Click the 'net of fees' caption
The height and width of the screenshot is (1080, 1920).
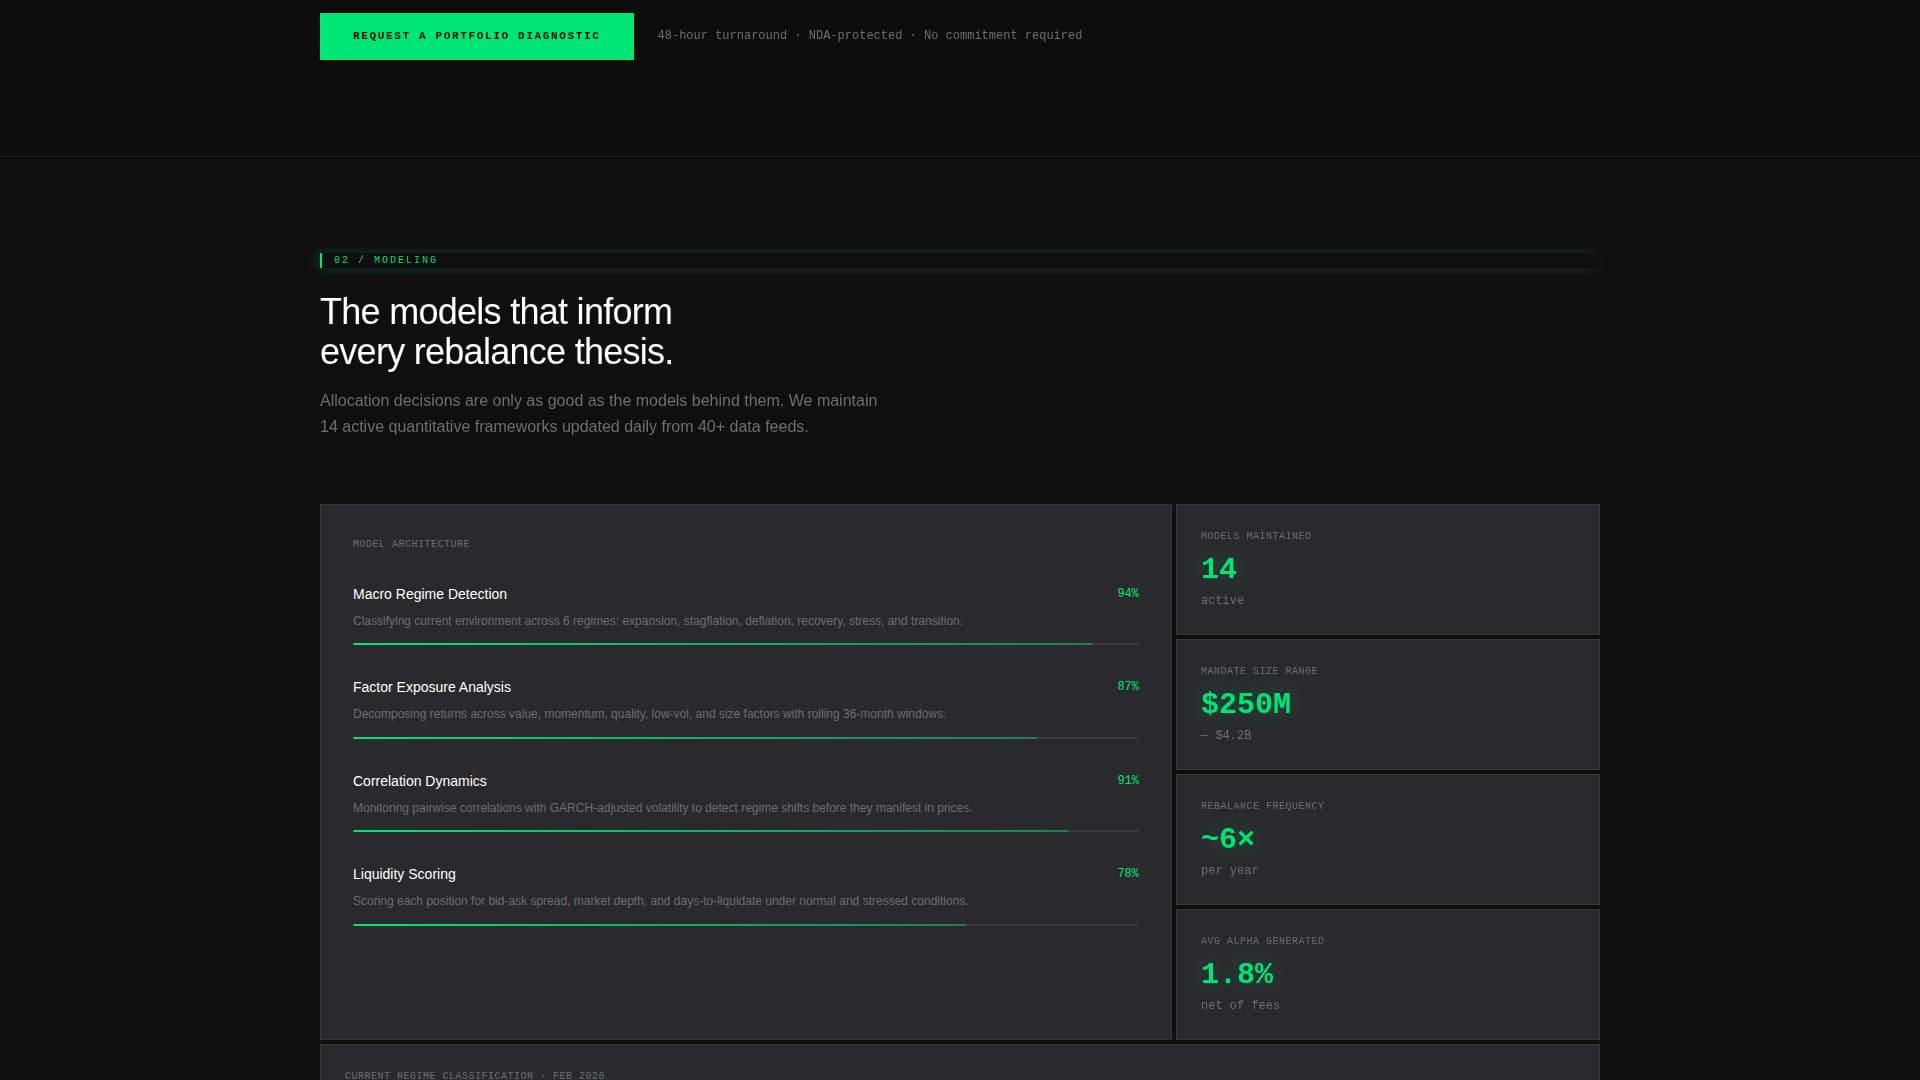[1240, 1005]
